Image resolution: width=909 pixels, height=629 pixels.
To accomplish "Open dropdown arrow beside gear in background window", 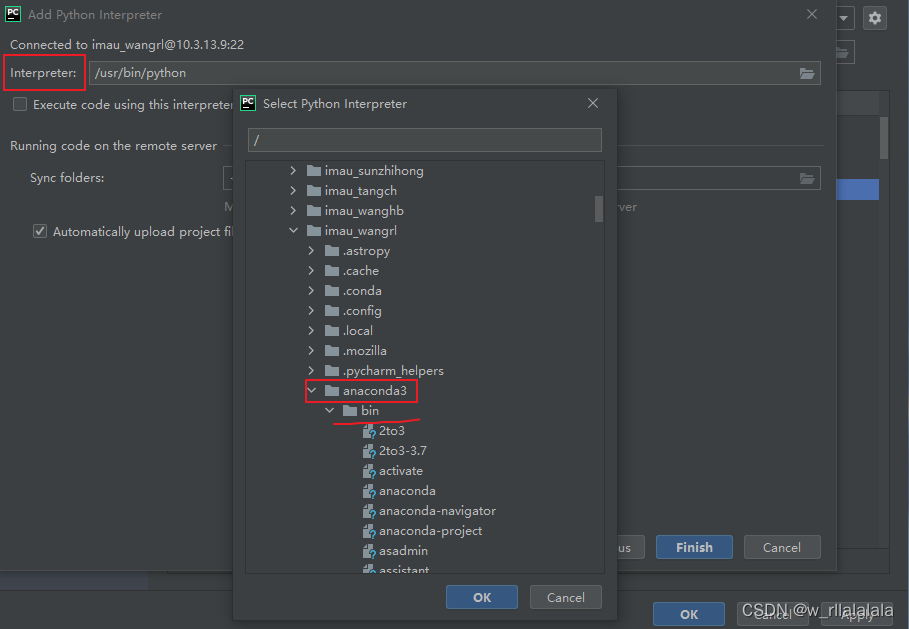I will coord(843,18).
